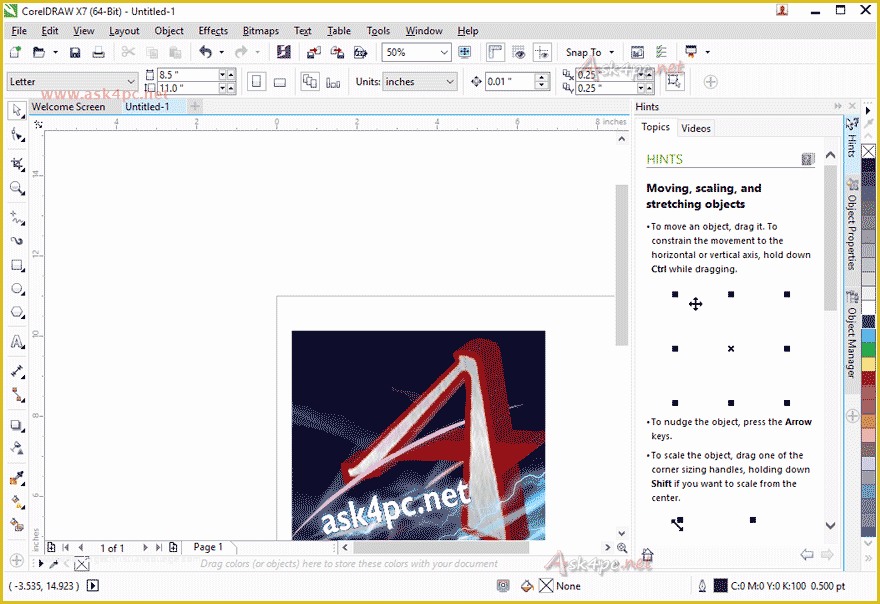The height and width of the screenshot is (604, 880).
Task: Click the Import icon
Action: [314, 52]
